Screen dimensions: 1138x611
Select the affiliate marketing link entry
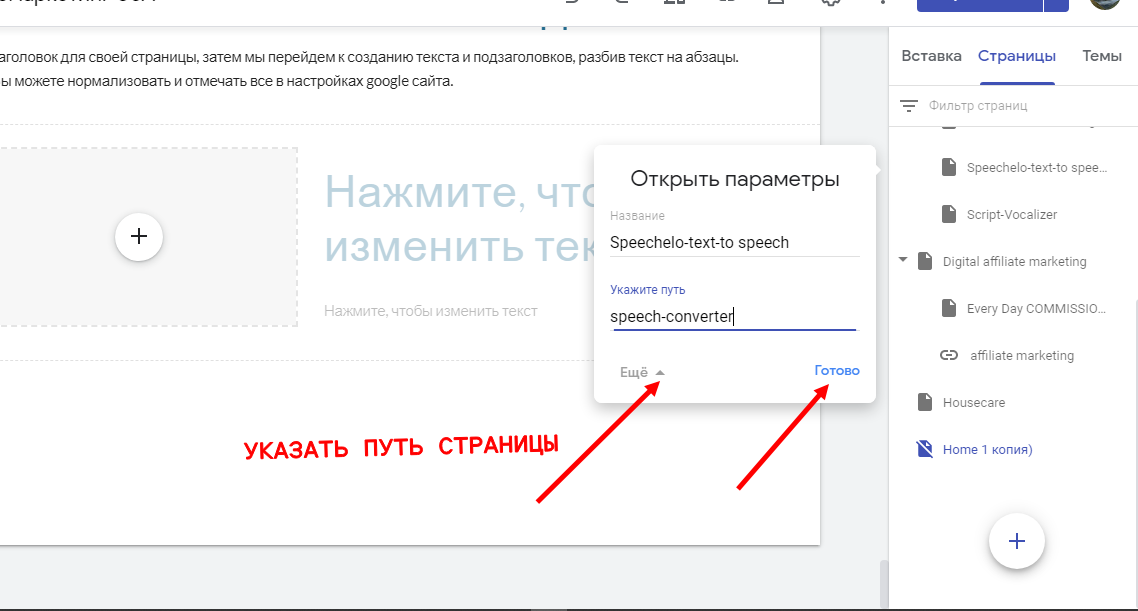click(x=1022, y=356)
